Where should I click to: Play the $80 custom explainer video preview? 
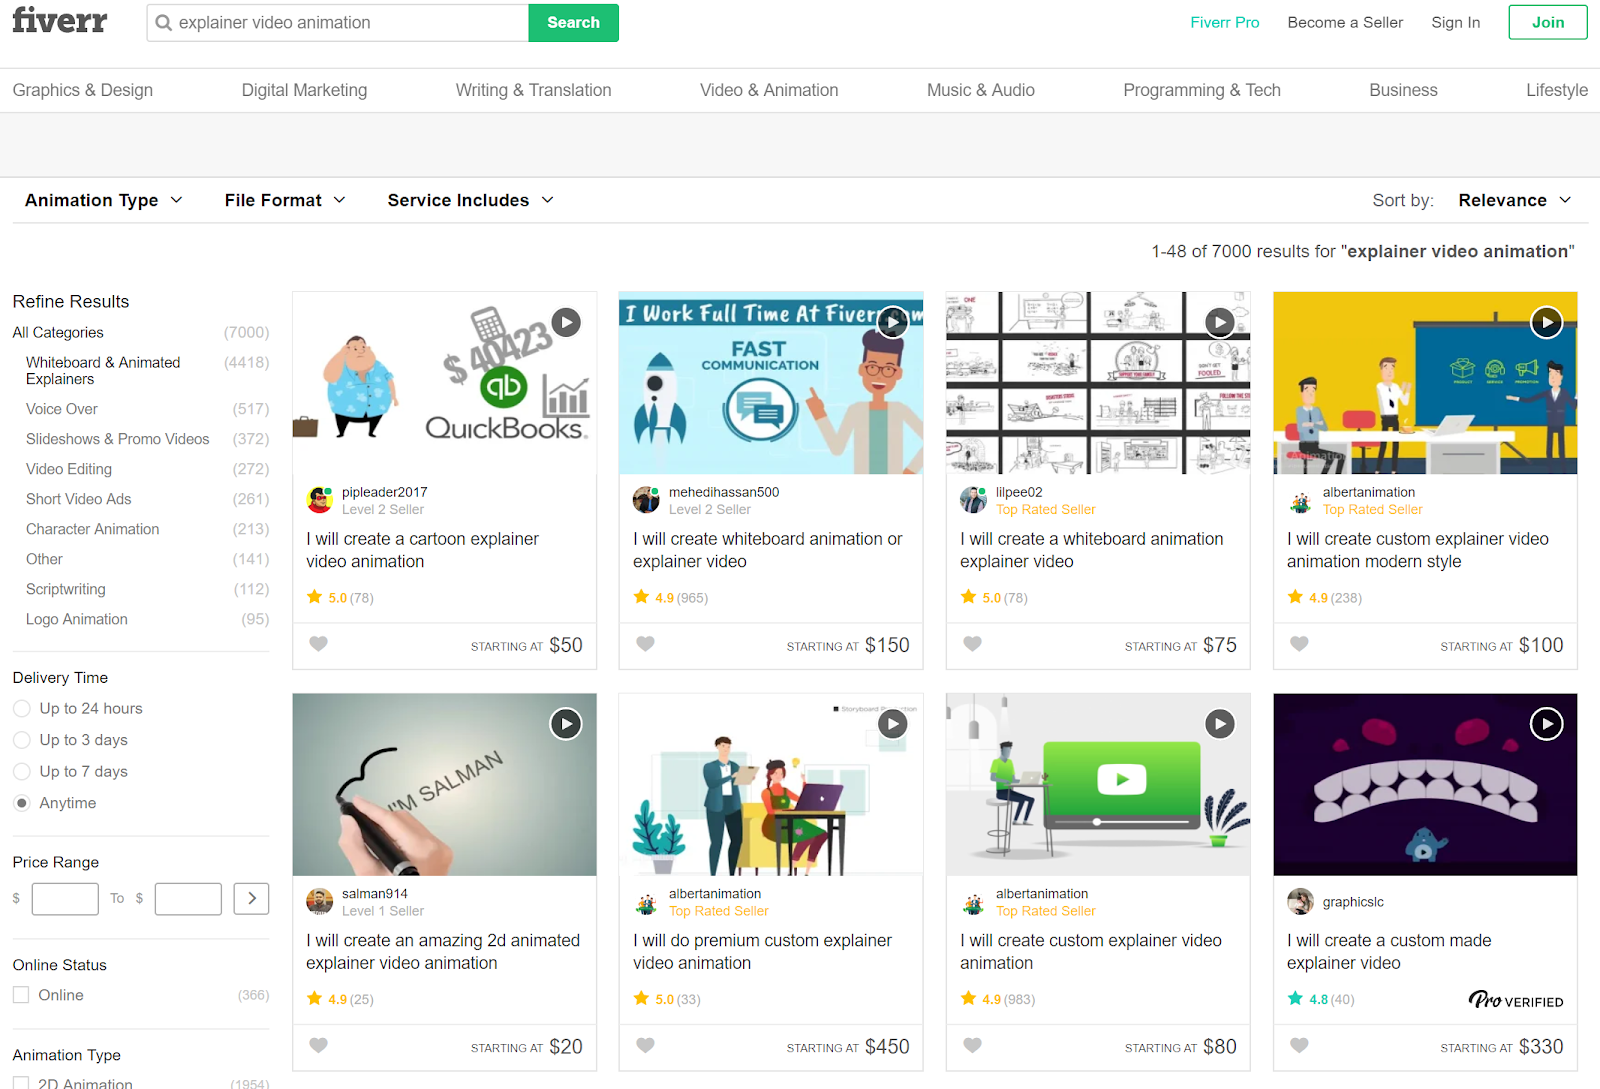[x=1219, y=724]
